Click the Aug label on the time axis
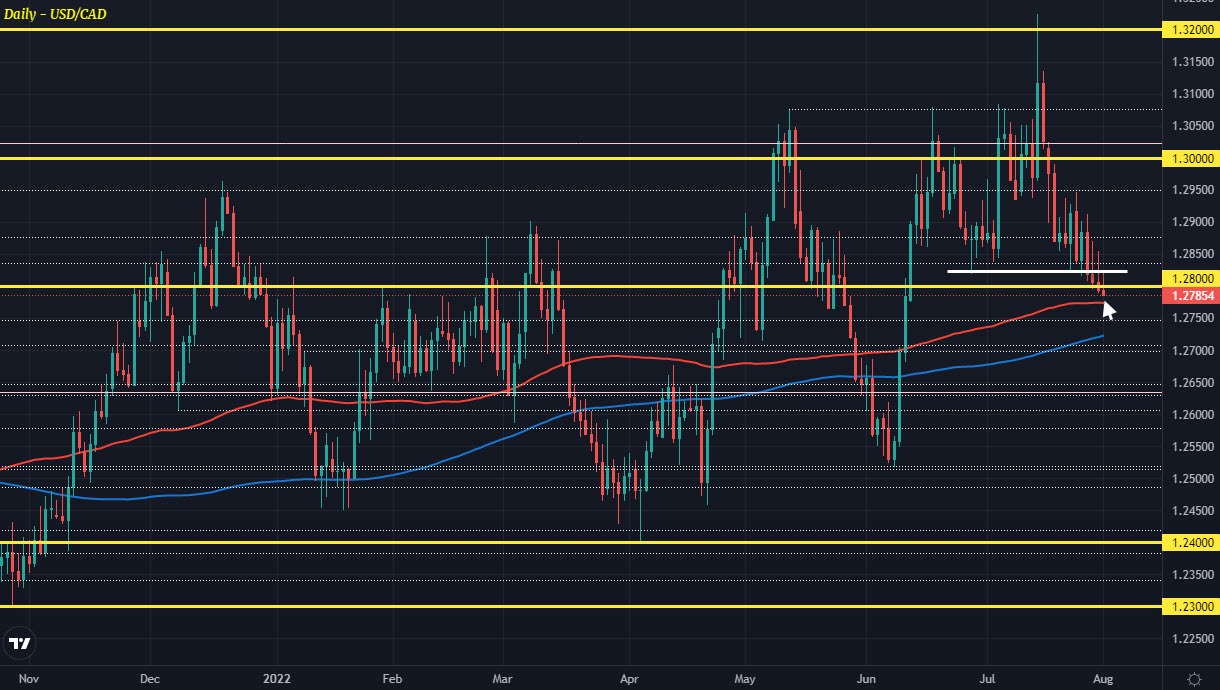This screenshot has width=1220, height=690. click(1104, 678)
